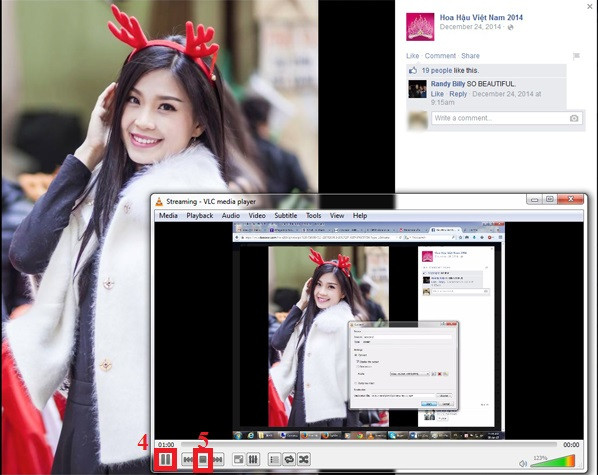Expand the Subtitle menu

point(286,216)
